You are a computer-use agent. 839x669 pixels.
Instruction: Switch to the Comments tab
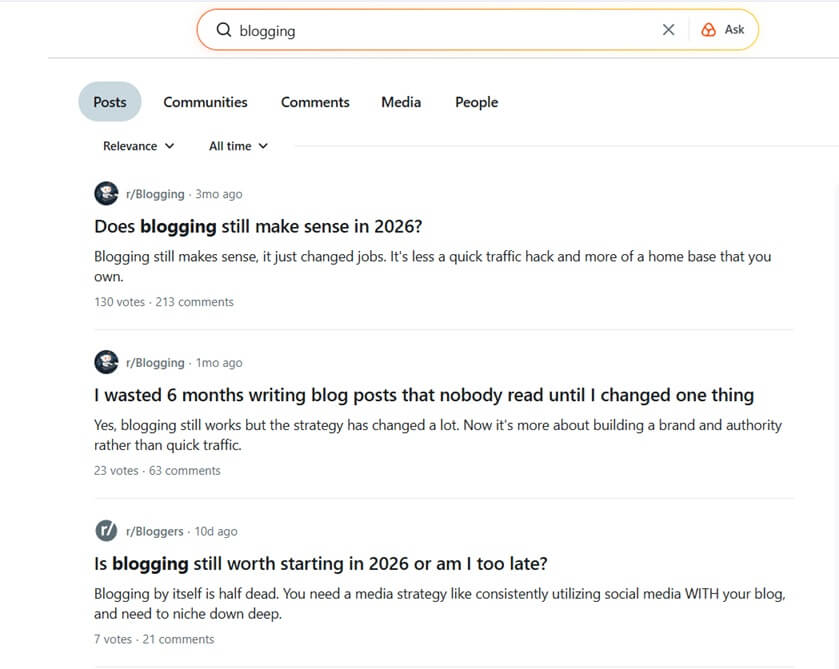[x=315, y=102]
